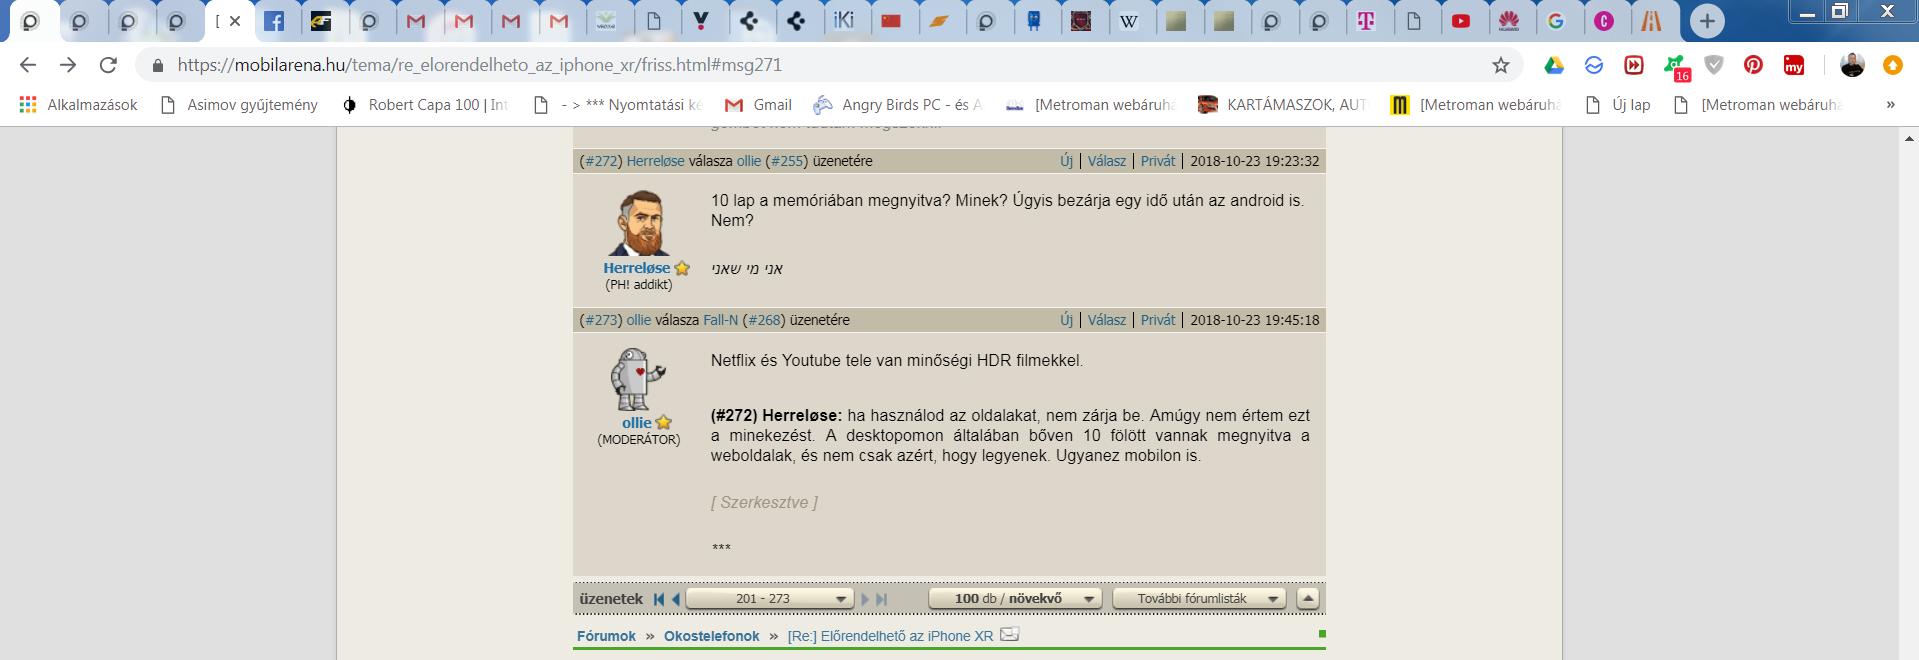The height and width of the screenshot is (660, 1919).
Task: Jump to first messages page
Action: (659, 599)
